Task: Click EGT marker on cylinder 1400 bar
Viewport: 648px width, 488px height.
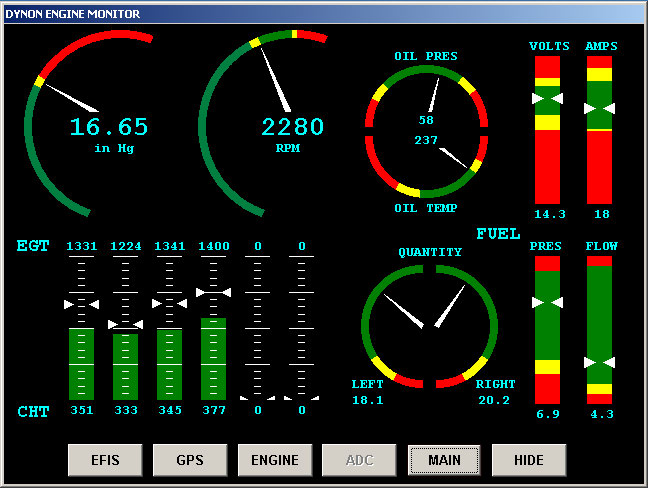Action: click(x=213, y=293)
